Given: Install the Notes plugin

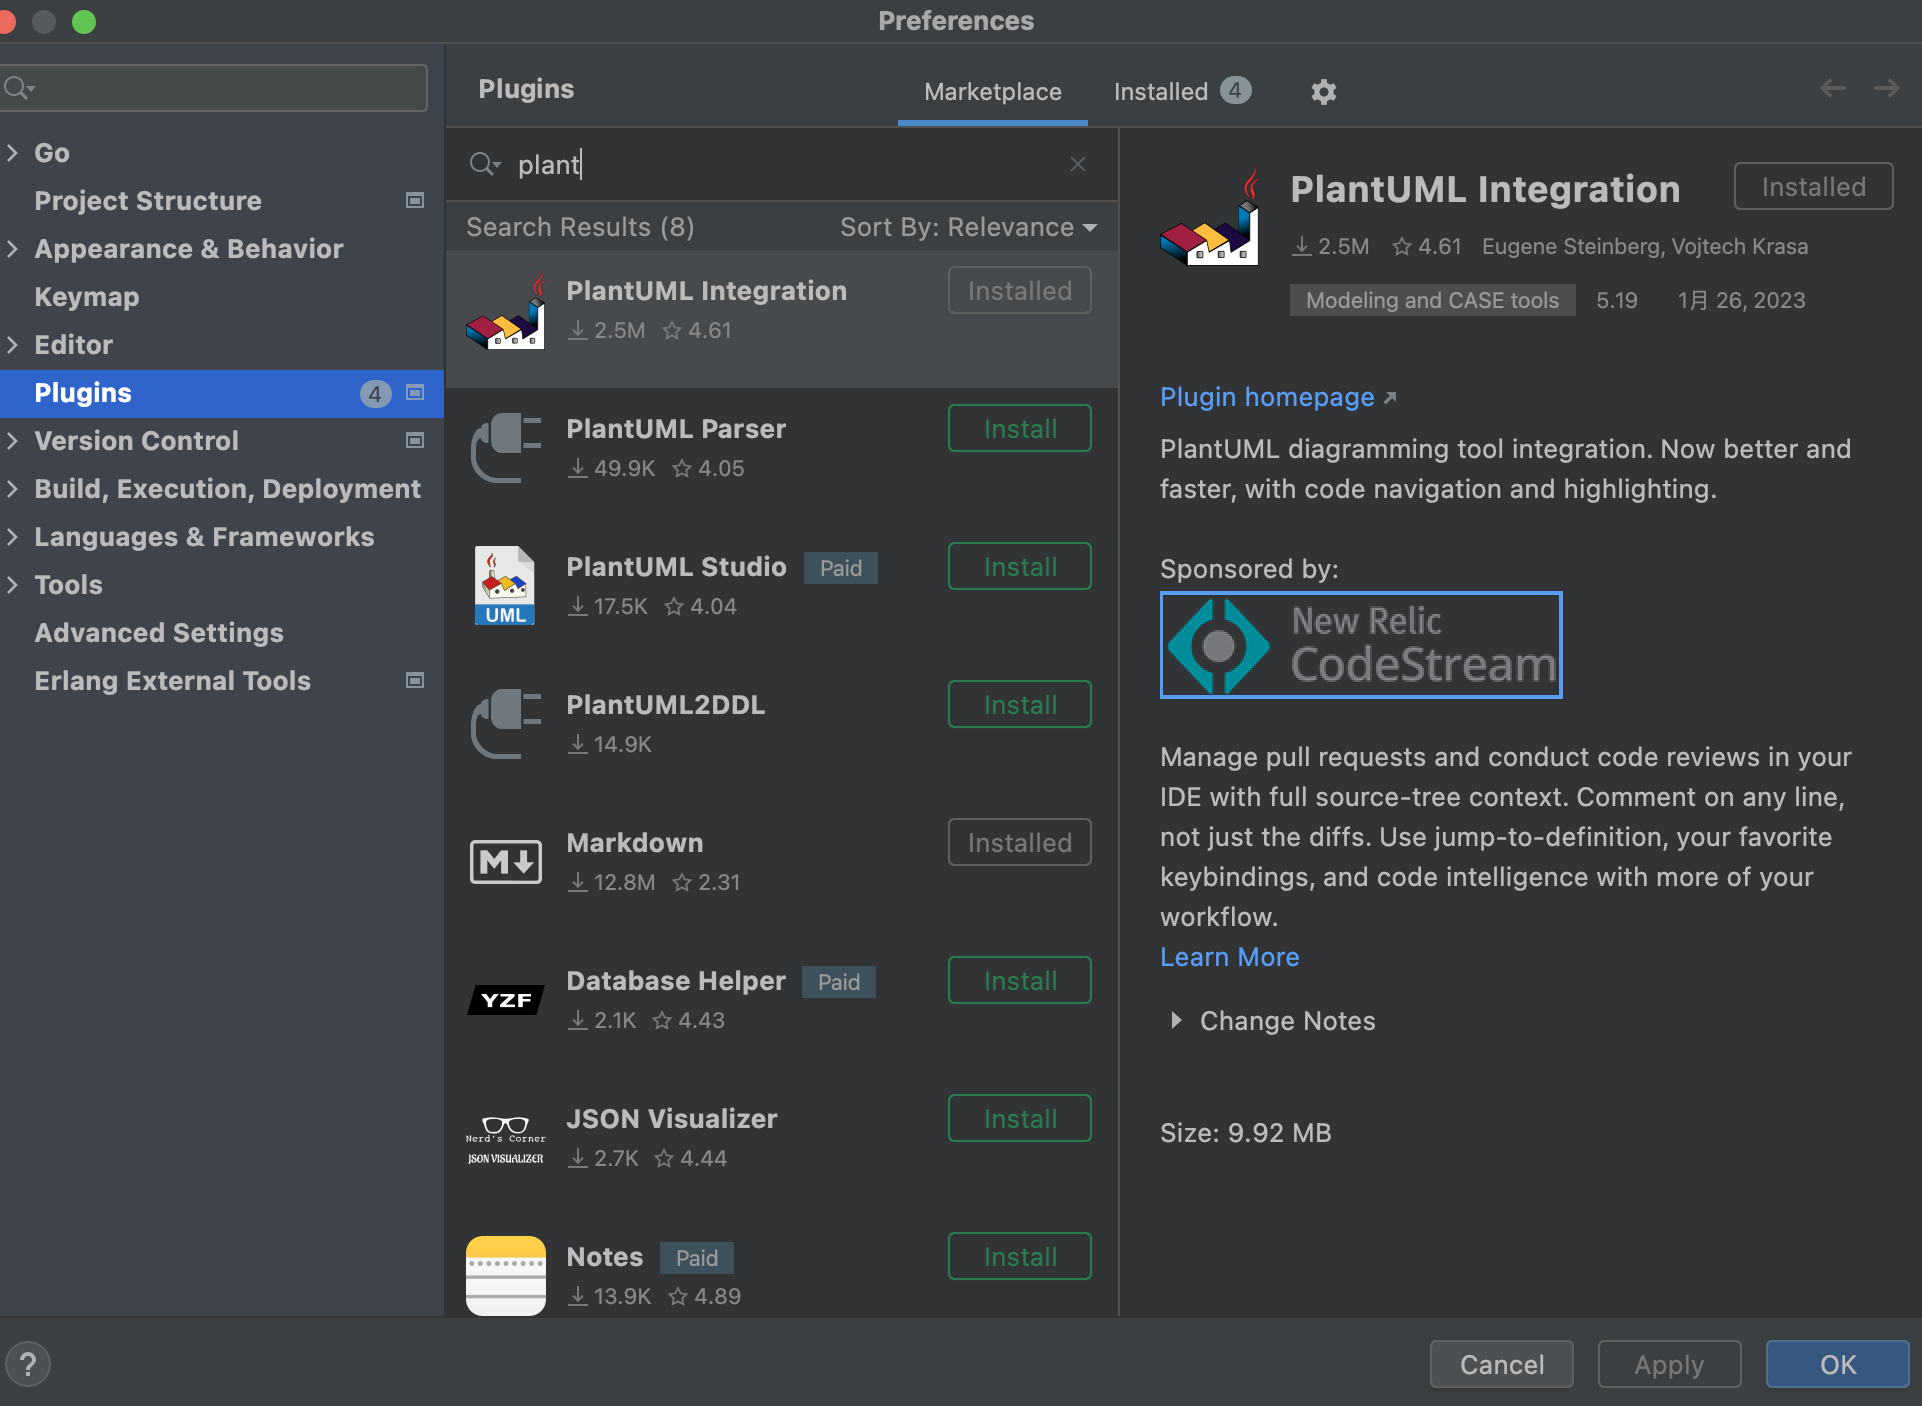Looking at the screenshot, I should coord(1019,1256).
